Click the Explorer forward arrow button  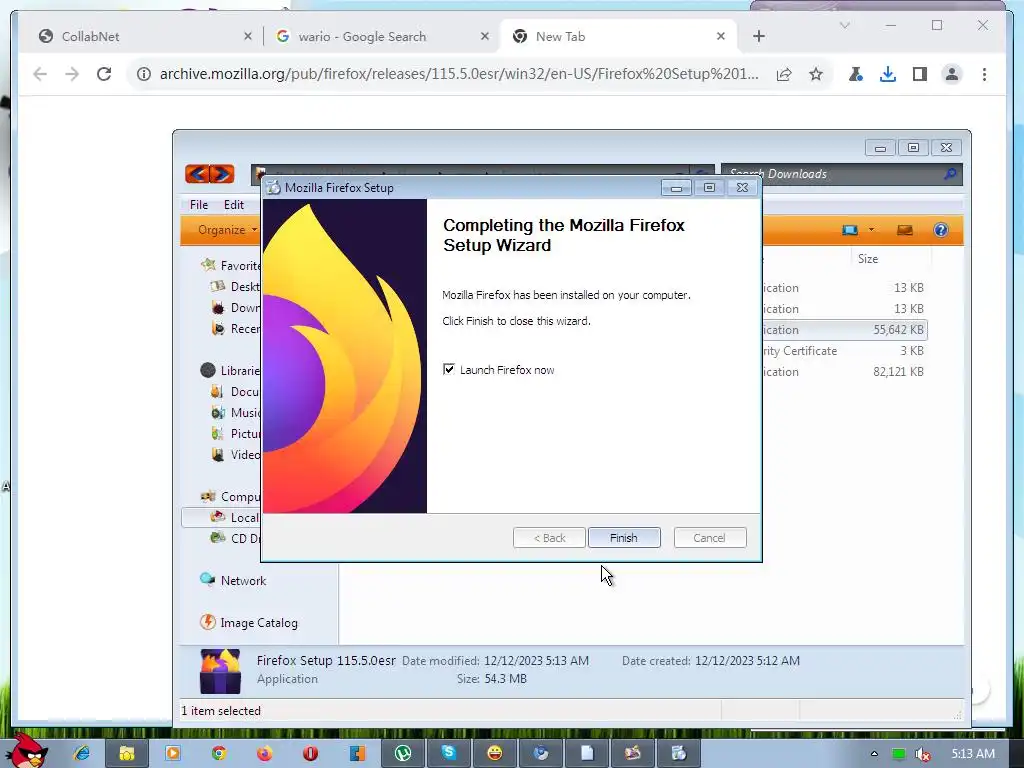point(221,174)
